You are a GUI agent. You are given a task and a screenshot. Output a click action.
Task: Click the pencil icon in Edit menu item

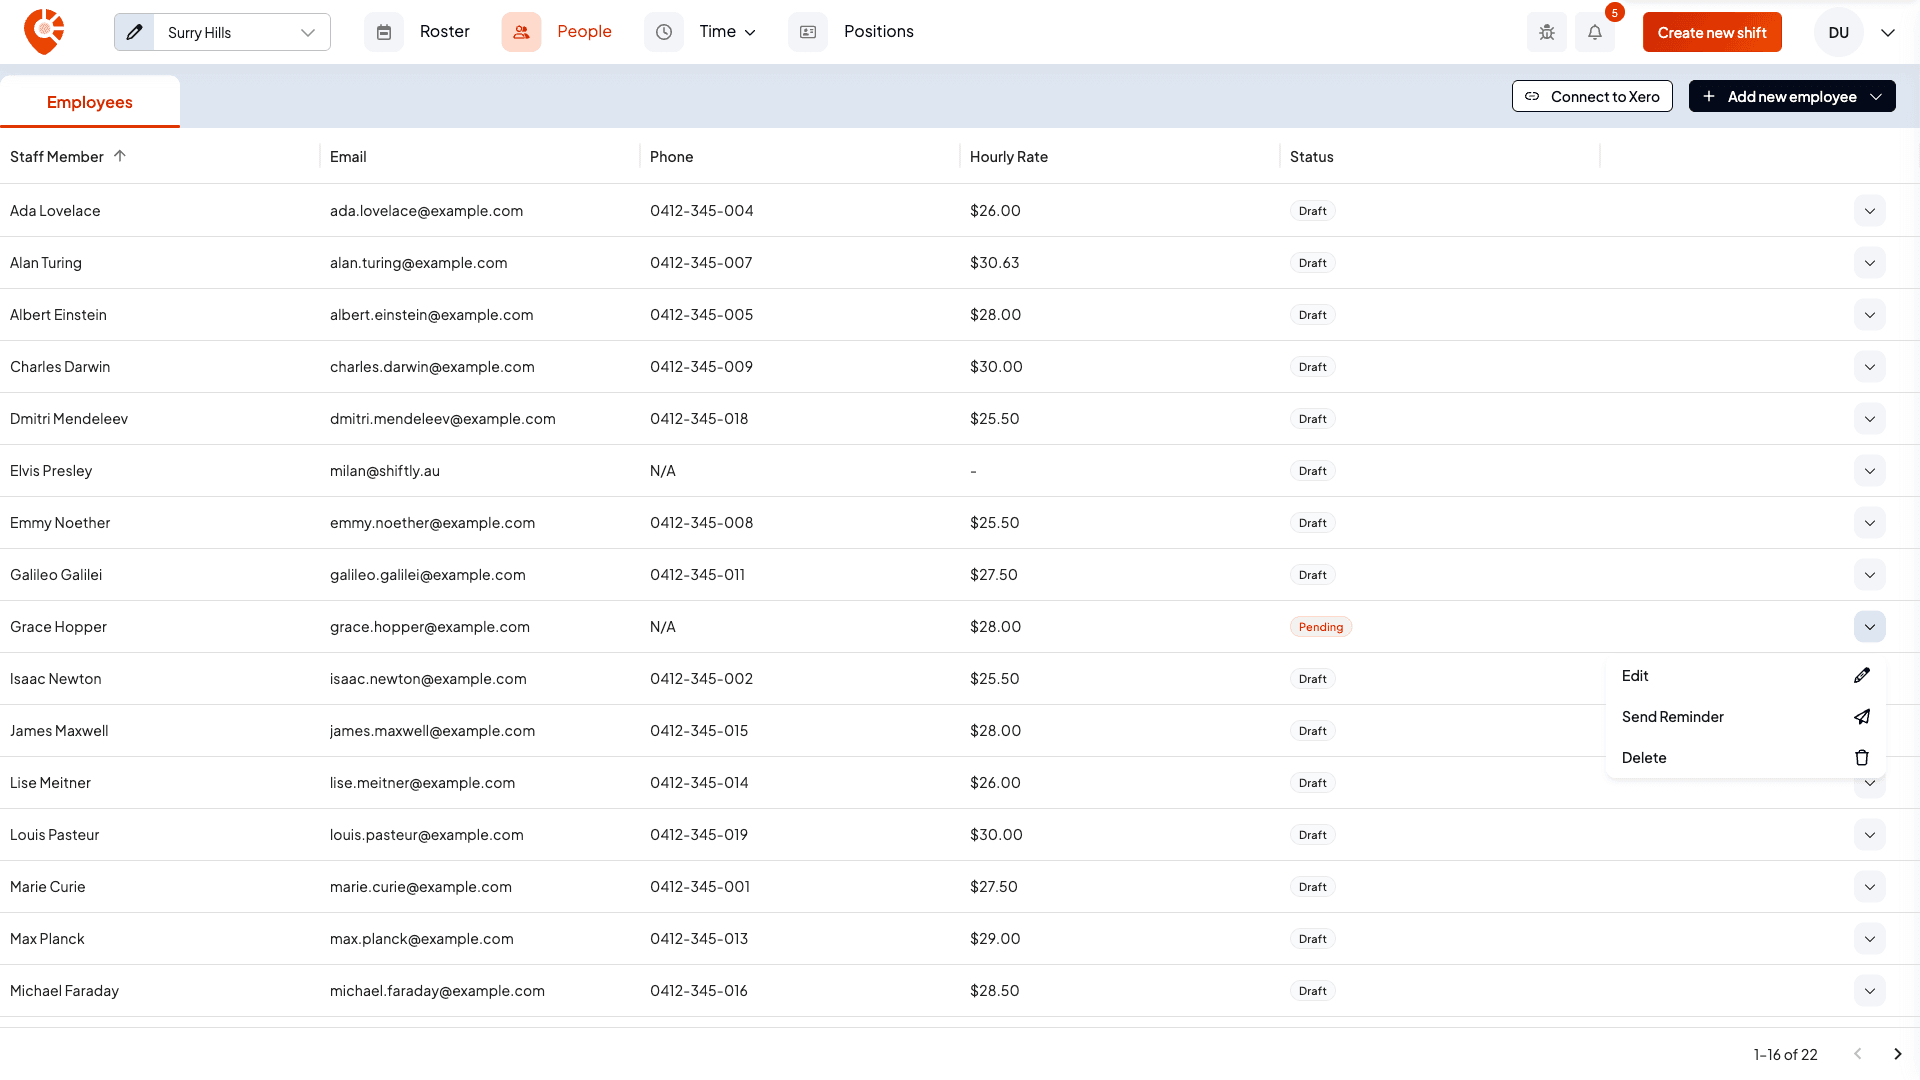1862,676
